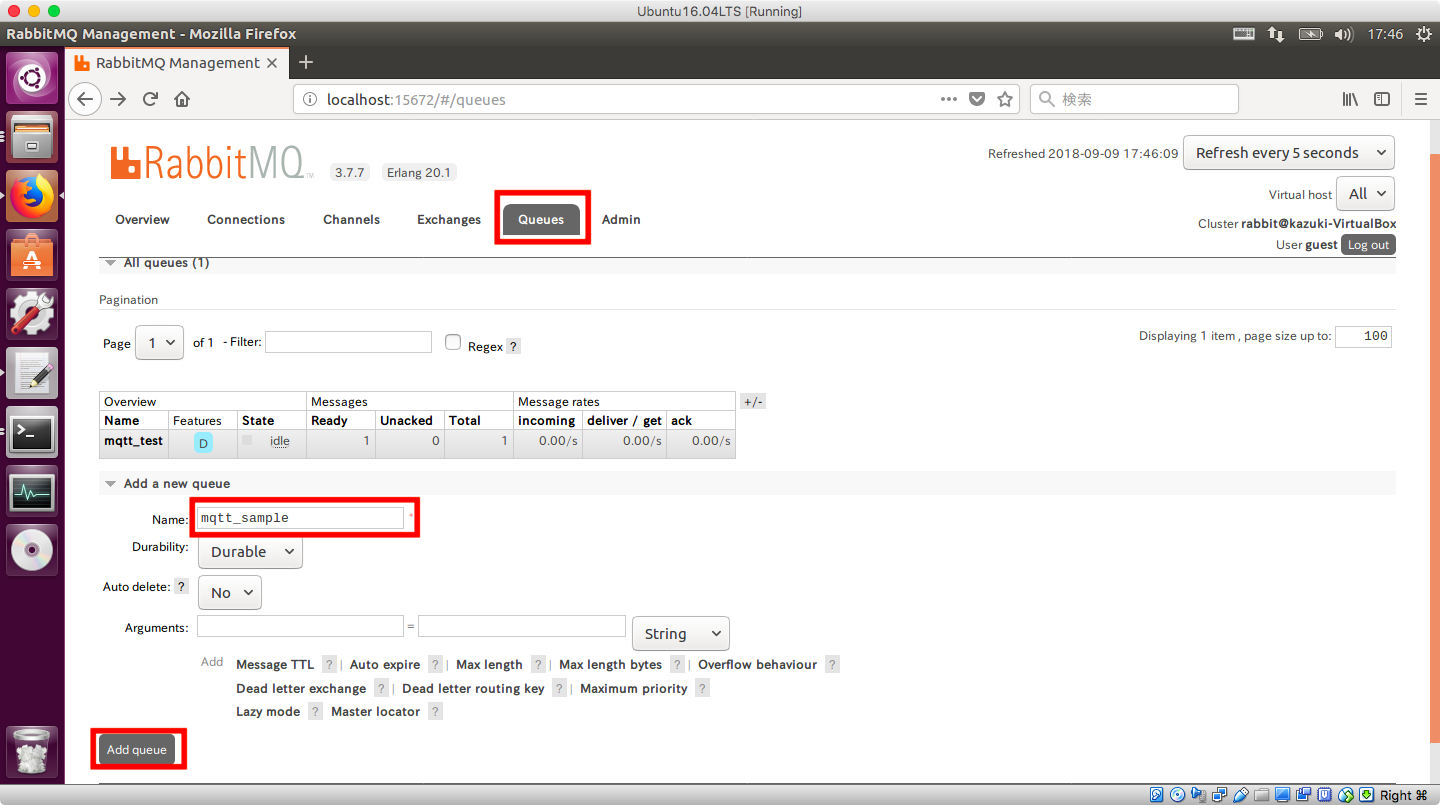Toggle the Firefox sidebar icon
The height and width of the screenshot is (805, 1440).
click(x=1382, y=99)
